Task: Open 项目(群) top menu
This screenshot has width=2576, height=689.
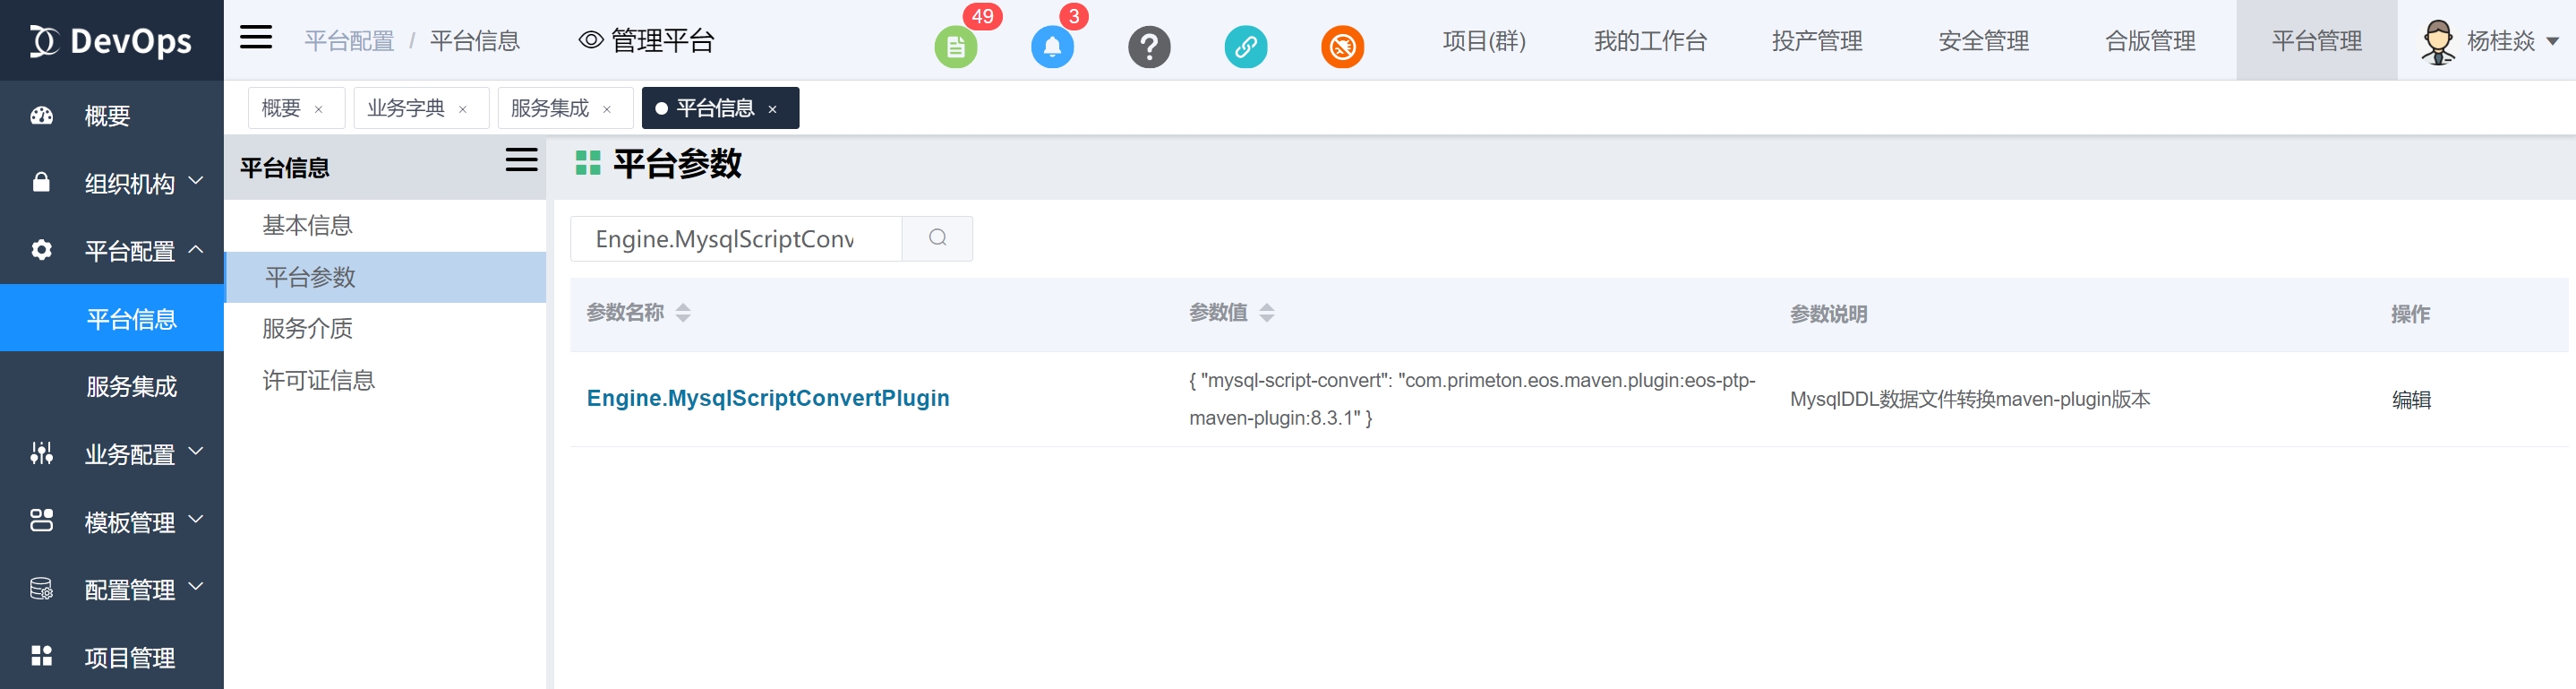Action: [1484, 41]
